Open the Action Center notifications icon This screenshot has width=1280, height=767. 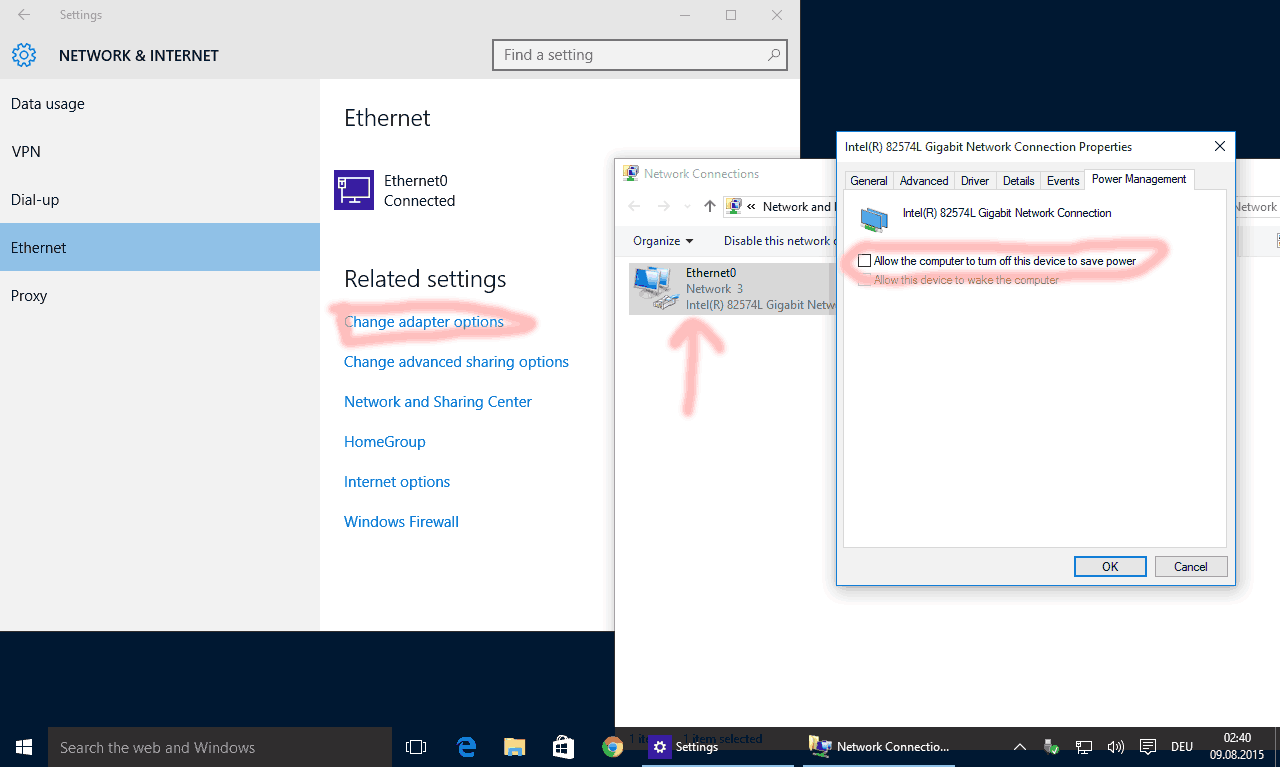tap(1148, 747)
